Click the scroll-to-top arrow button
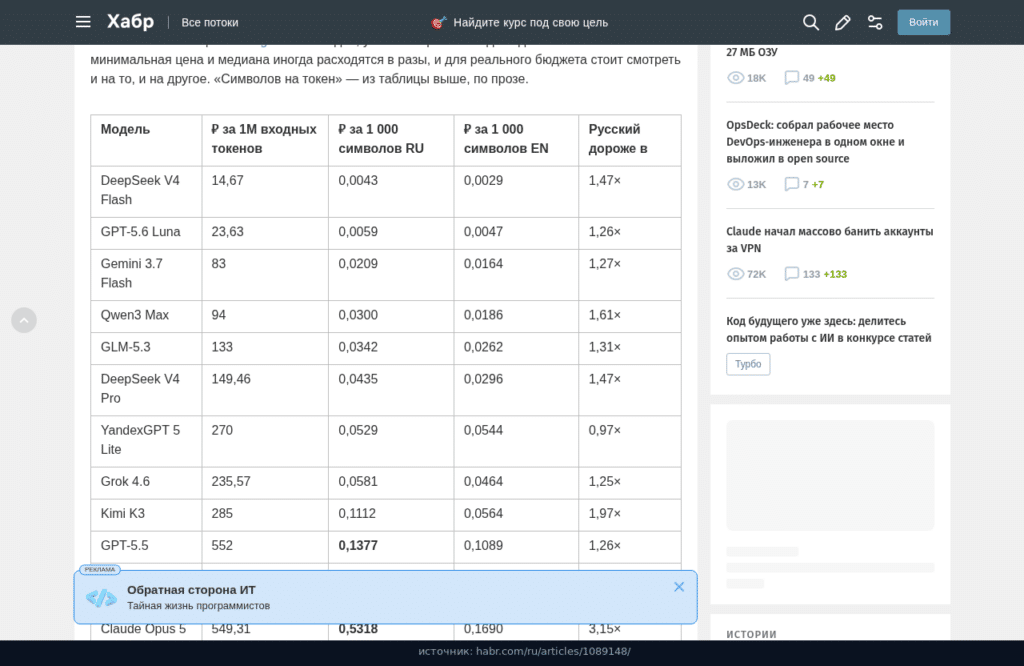This screenshot has height=666, width=1024. coord(24,320)
